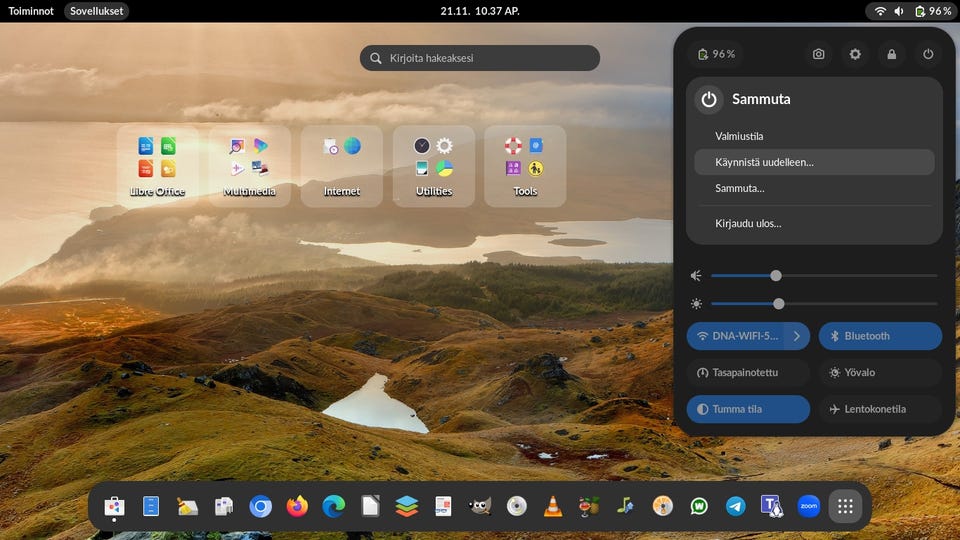Open Telegram from the dock
This screenshot has width=960, height=540.
(735, 506)
